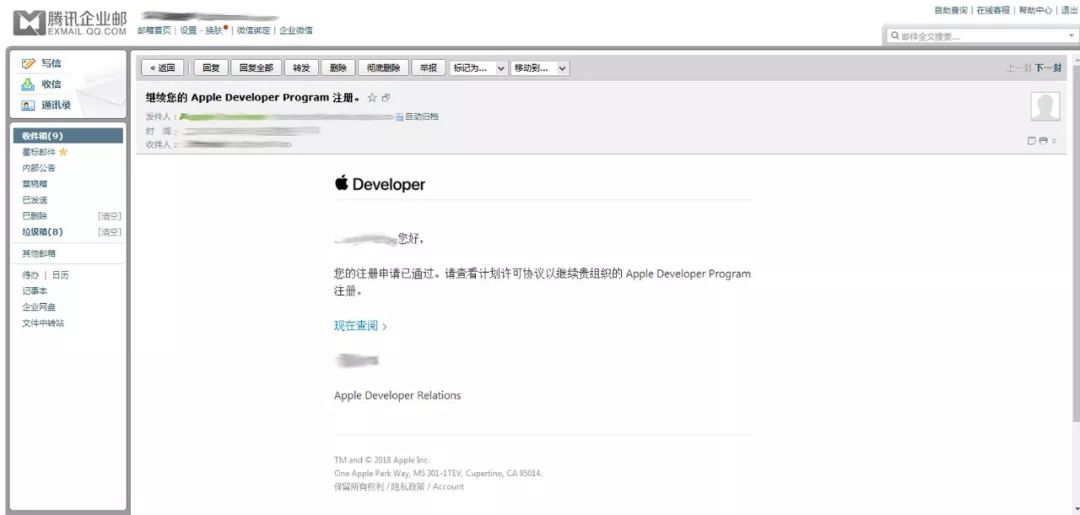Open 微信绑定 WeChat binding link
The width and height of the screenshot is (1080, 515).
coord(253,30)
